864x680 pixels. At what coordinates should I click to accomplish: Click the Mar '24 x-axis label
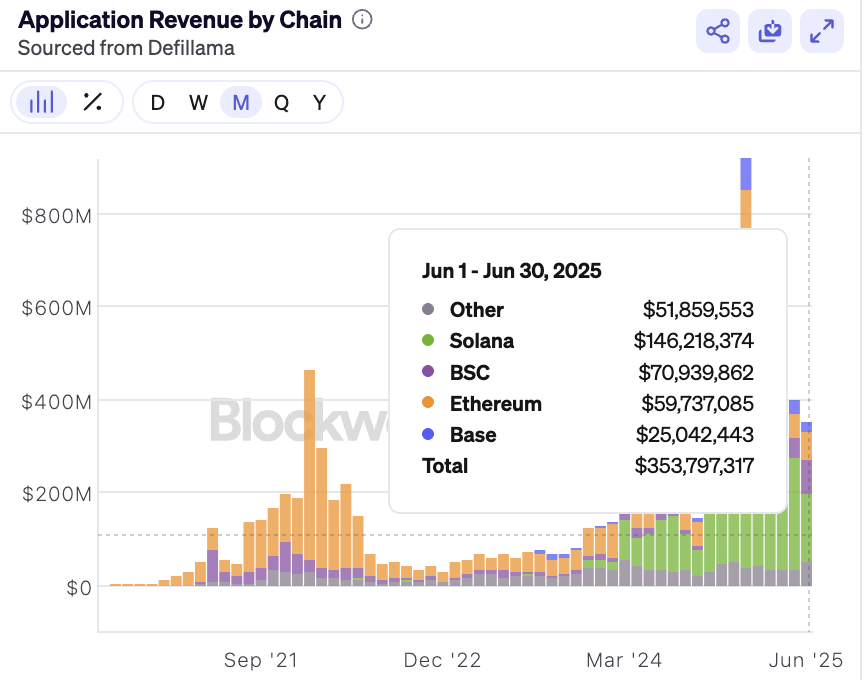click(624, 660)
